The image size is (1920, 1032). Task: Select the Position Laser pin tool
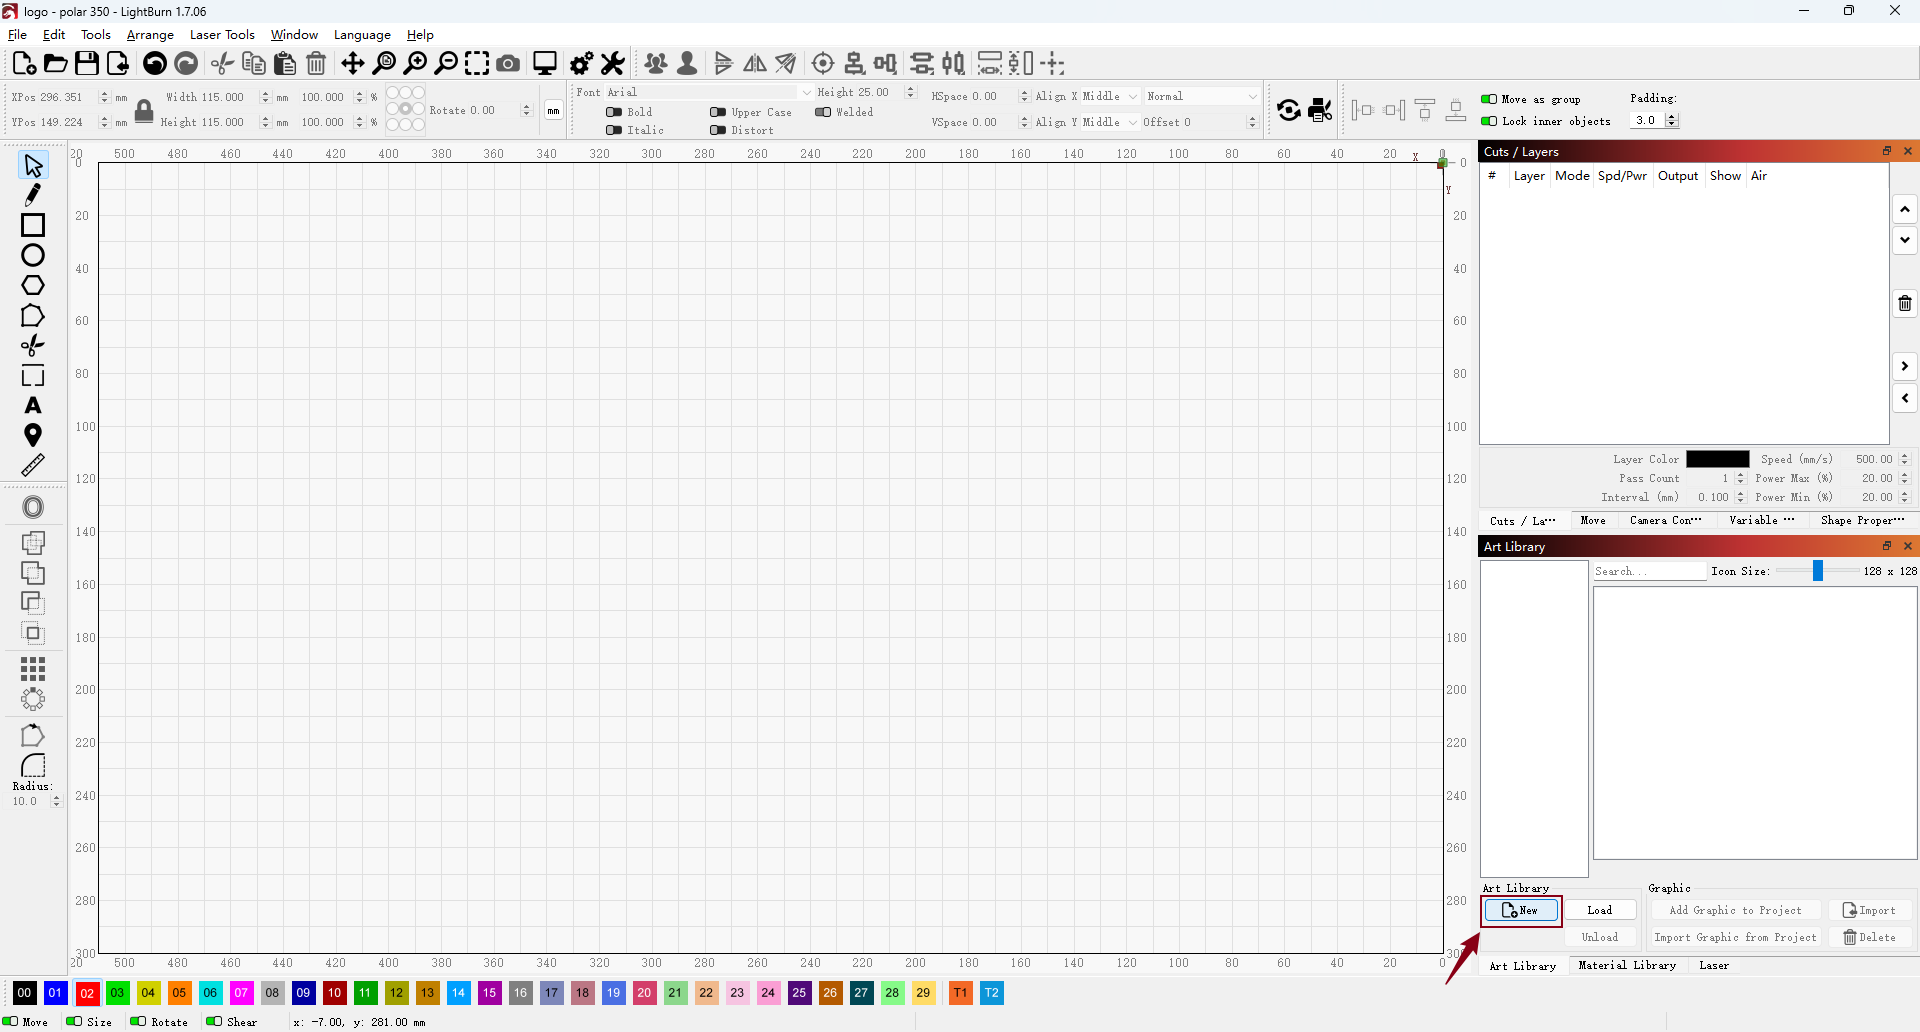tap(32, 435)
